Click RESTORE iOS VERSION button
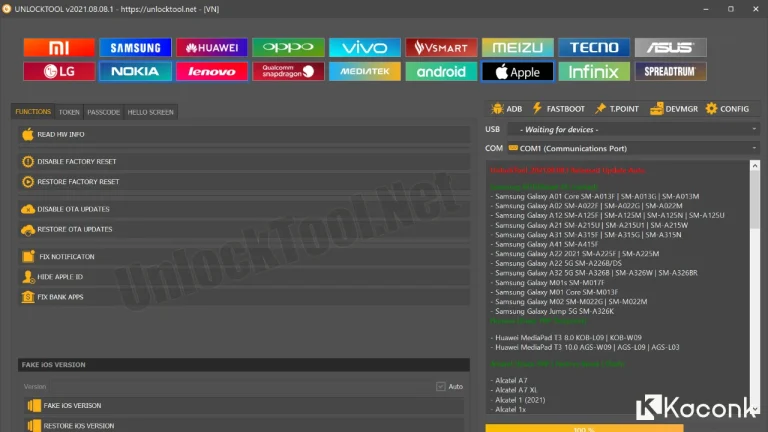The width and height of the screenshot is (768, 432). tap(244, 426)
